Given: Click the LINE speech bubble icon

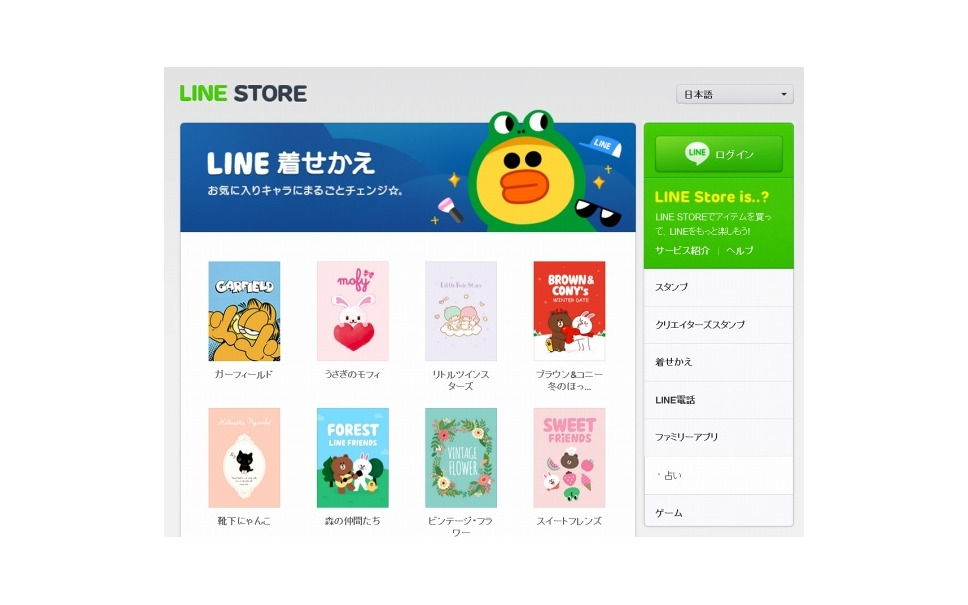Looking at the screenshot, I should pyautogui.click(x=697, y=153).
